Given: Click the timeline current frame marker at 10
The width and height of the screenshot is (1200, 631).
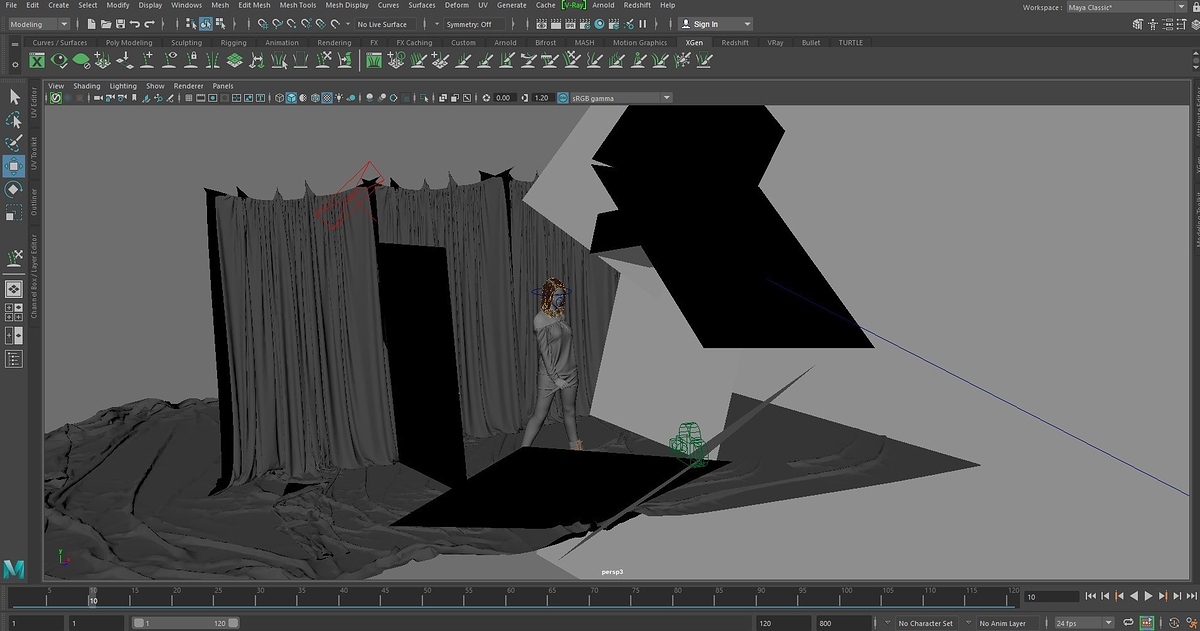Looking at the screenshot, I should pyautogui.click(x=93, y=597).
